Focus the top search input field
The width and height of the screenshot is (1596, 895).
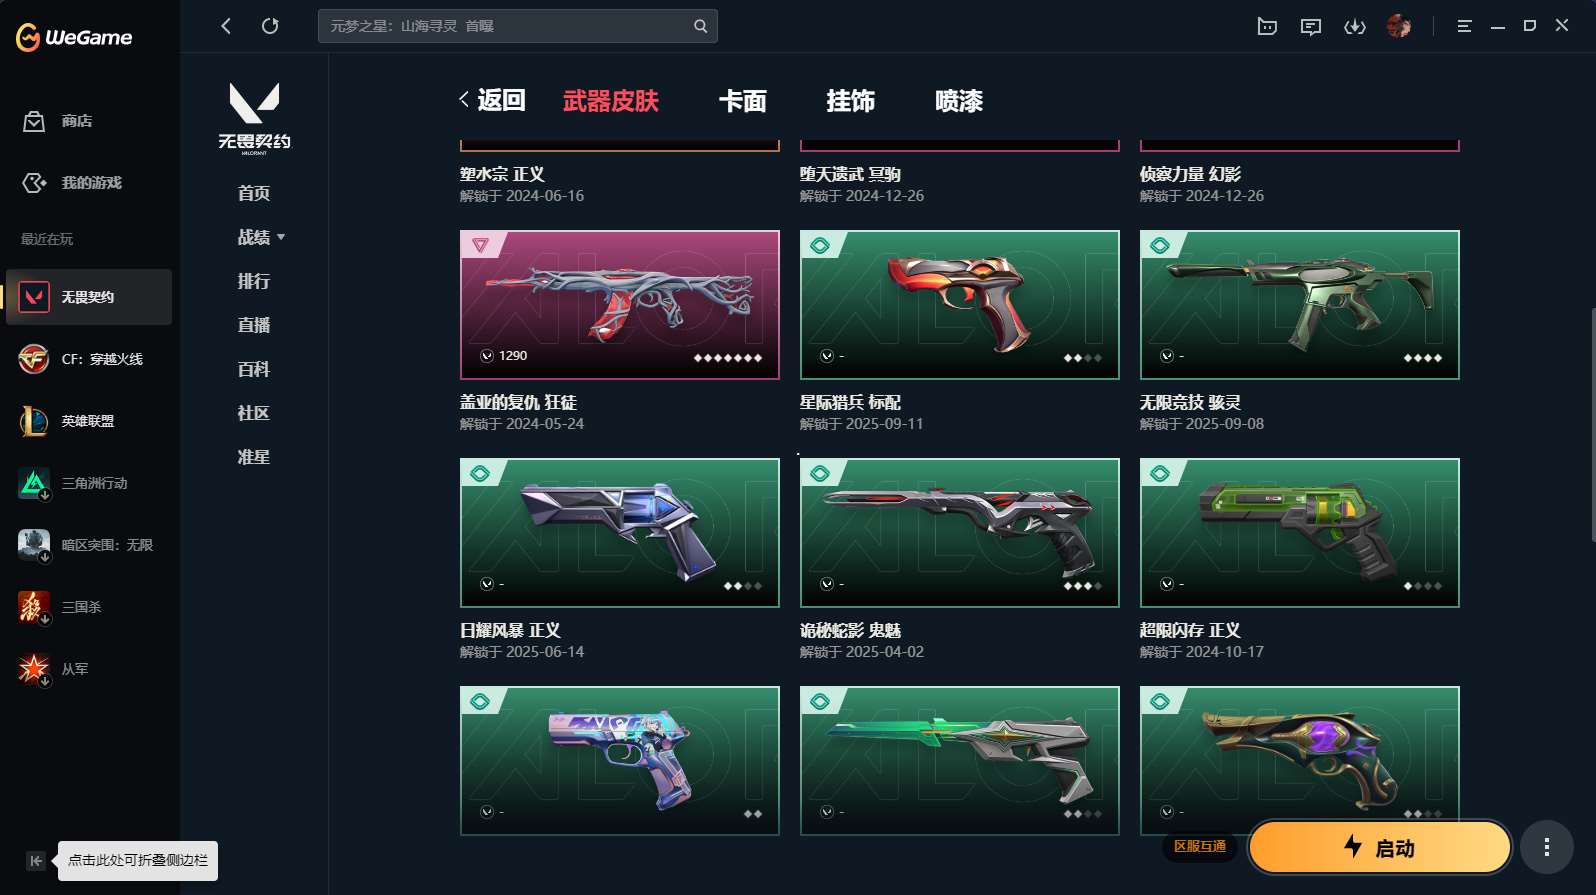tap(505, 26)
